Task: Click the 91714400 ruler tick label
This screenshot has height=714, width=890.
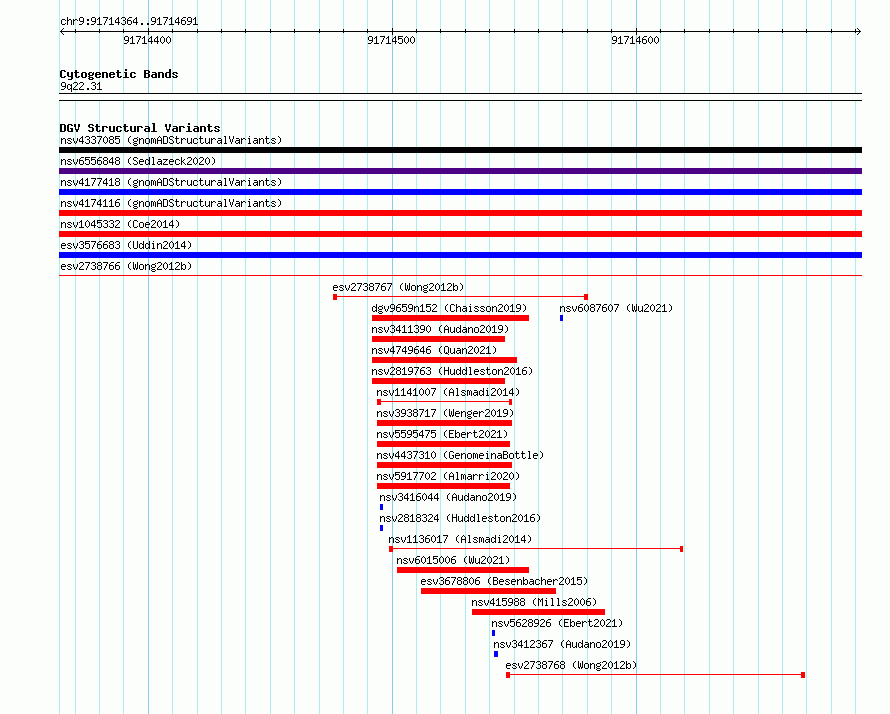Action: [x=147, y=40]
